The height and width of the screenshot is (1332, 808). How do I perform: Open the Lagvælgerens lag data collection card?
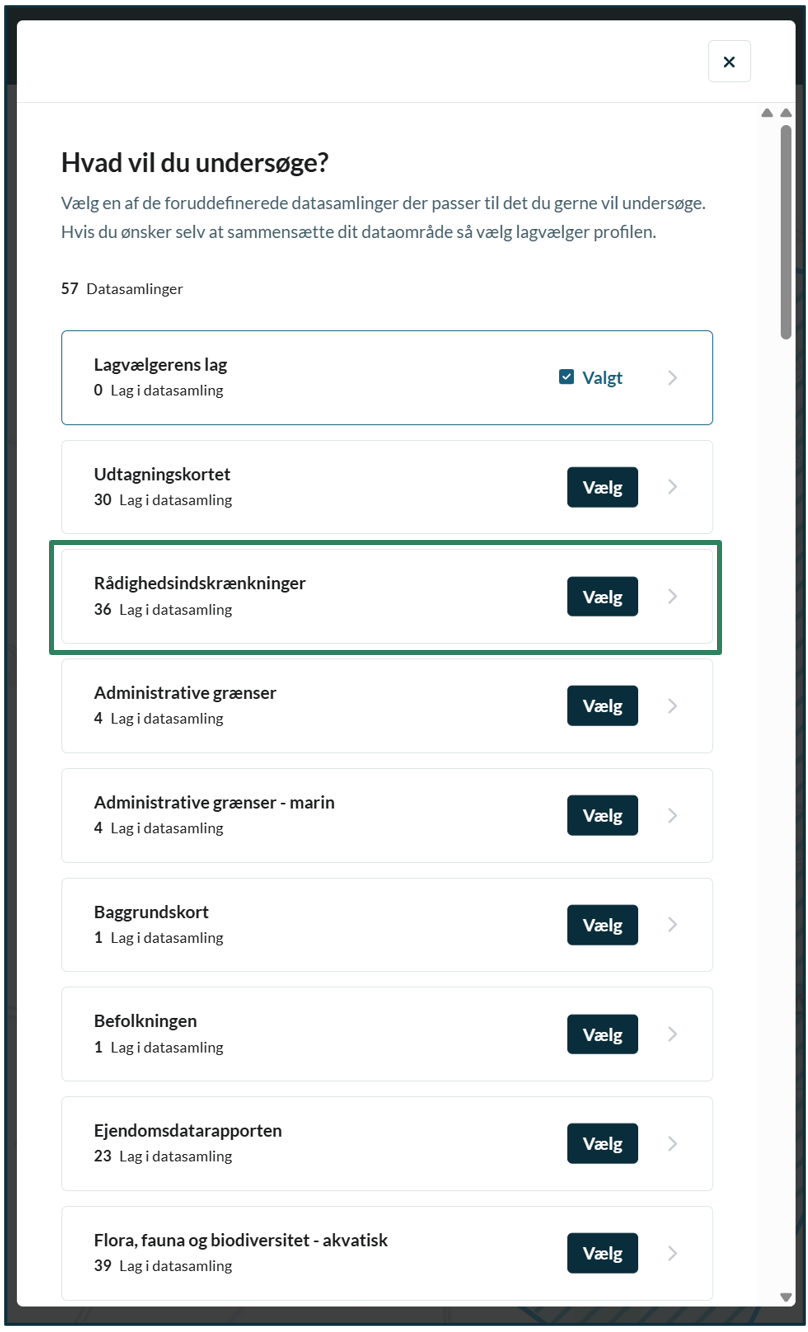click(x=387, y=378)
